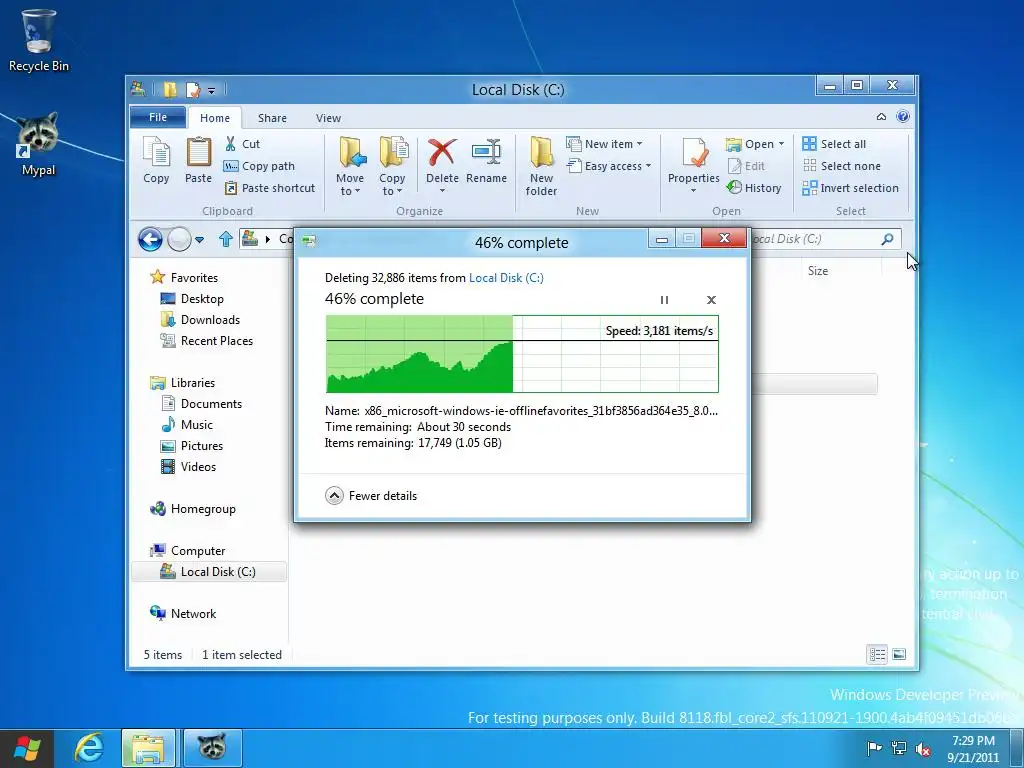Click the File Explorer taskbar button
The height and width of the screenshot is (768, 1024).
tap(149, 748)
